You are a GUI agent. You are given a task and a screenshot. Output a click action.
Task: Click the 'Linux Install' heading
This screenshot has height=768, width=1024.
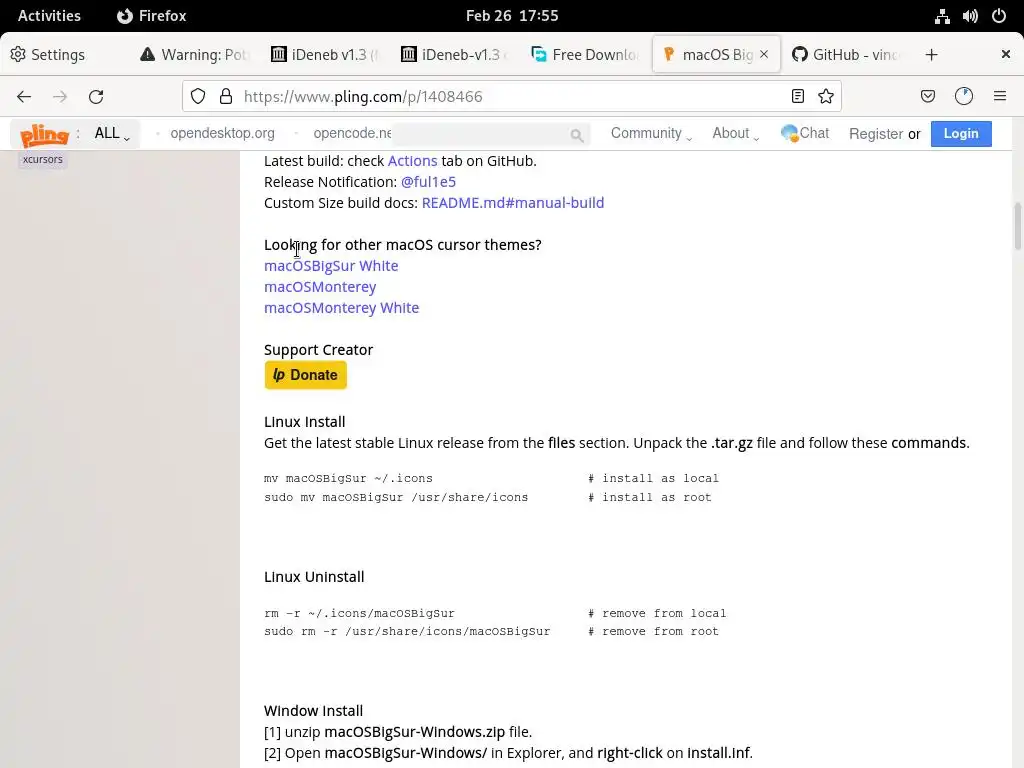[x=304, y=422]
